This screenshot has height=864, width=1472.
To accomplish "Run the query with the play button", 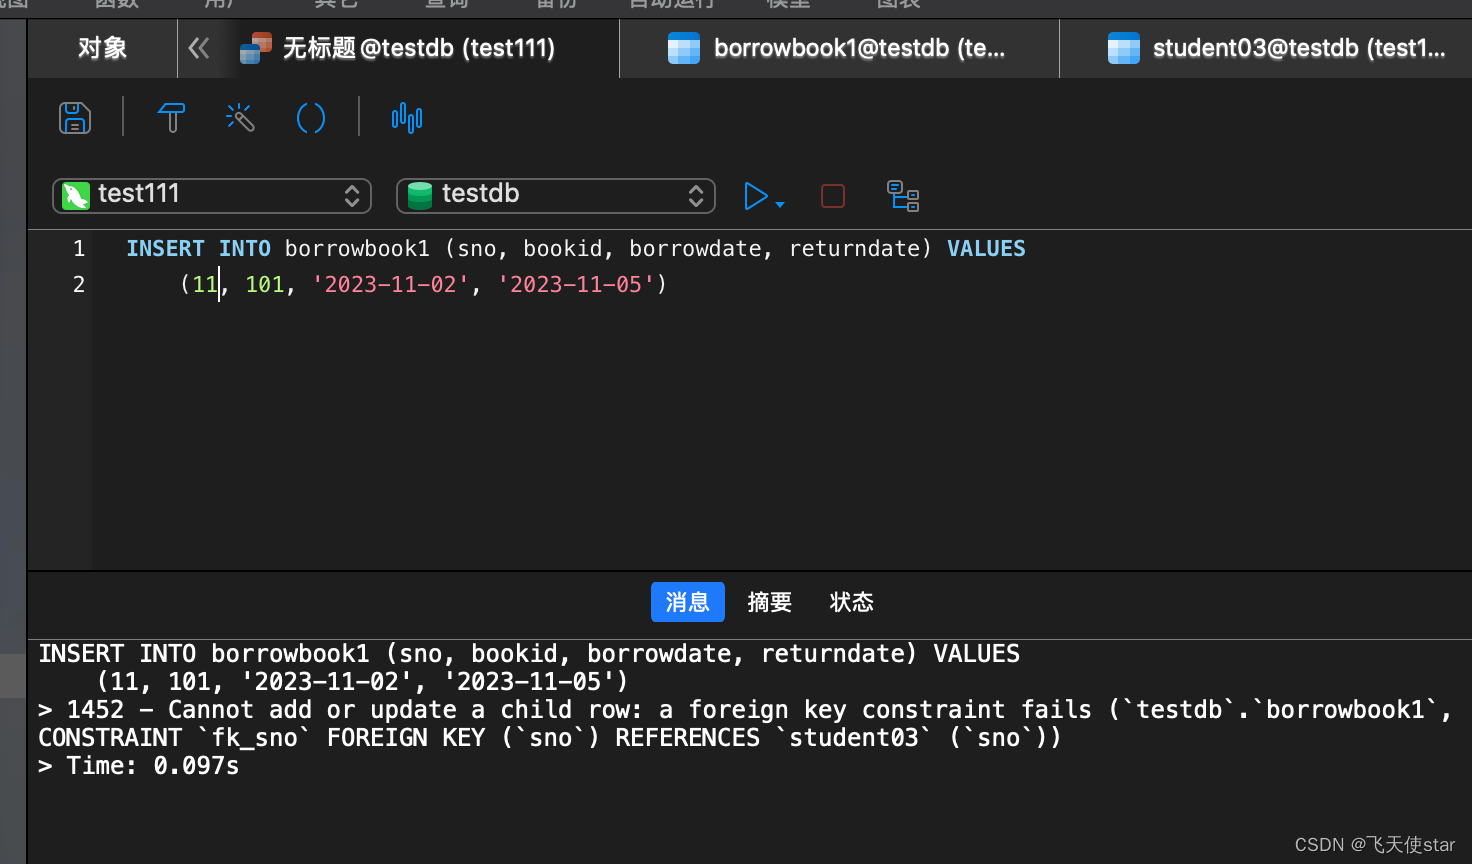I will 756,196.
